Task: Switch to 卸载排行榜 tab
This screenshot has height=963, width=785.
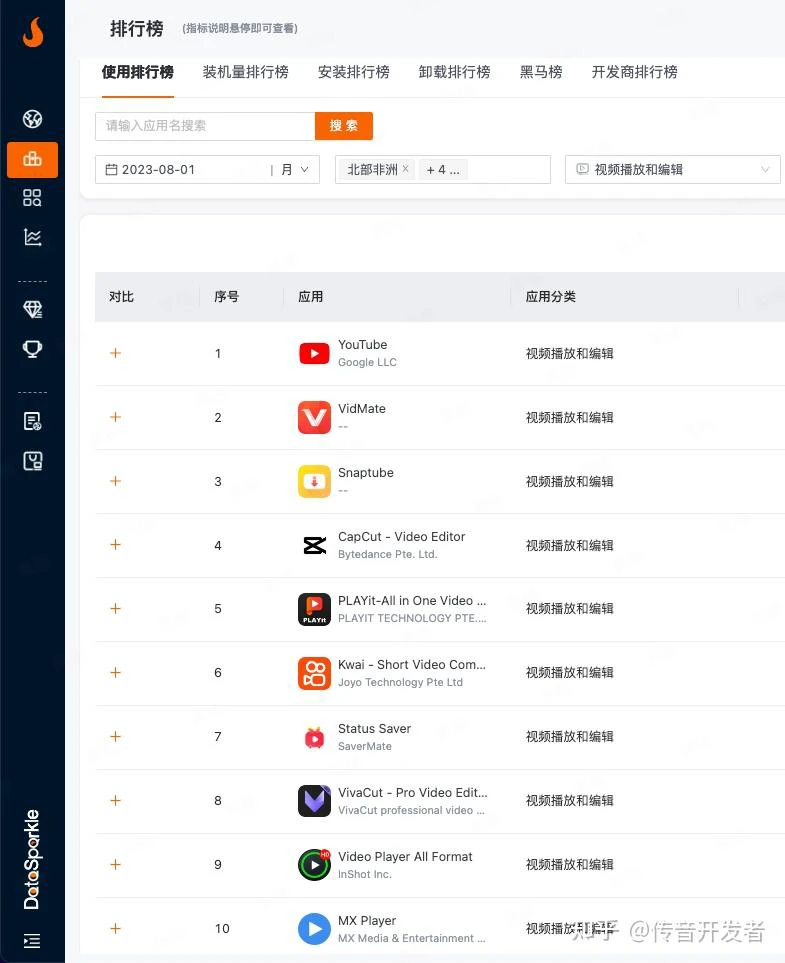Action: coord(455,72)
